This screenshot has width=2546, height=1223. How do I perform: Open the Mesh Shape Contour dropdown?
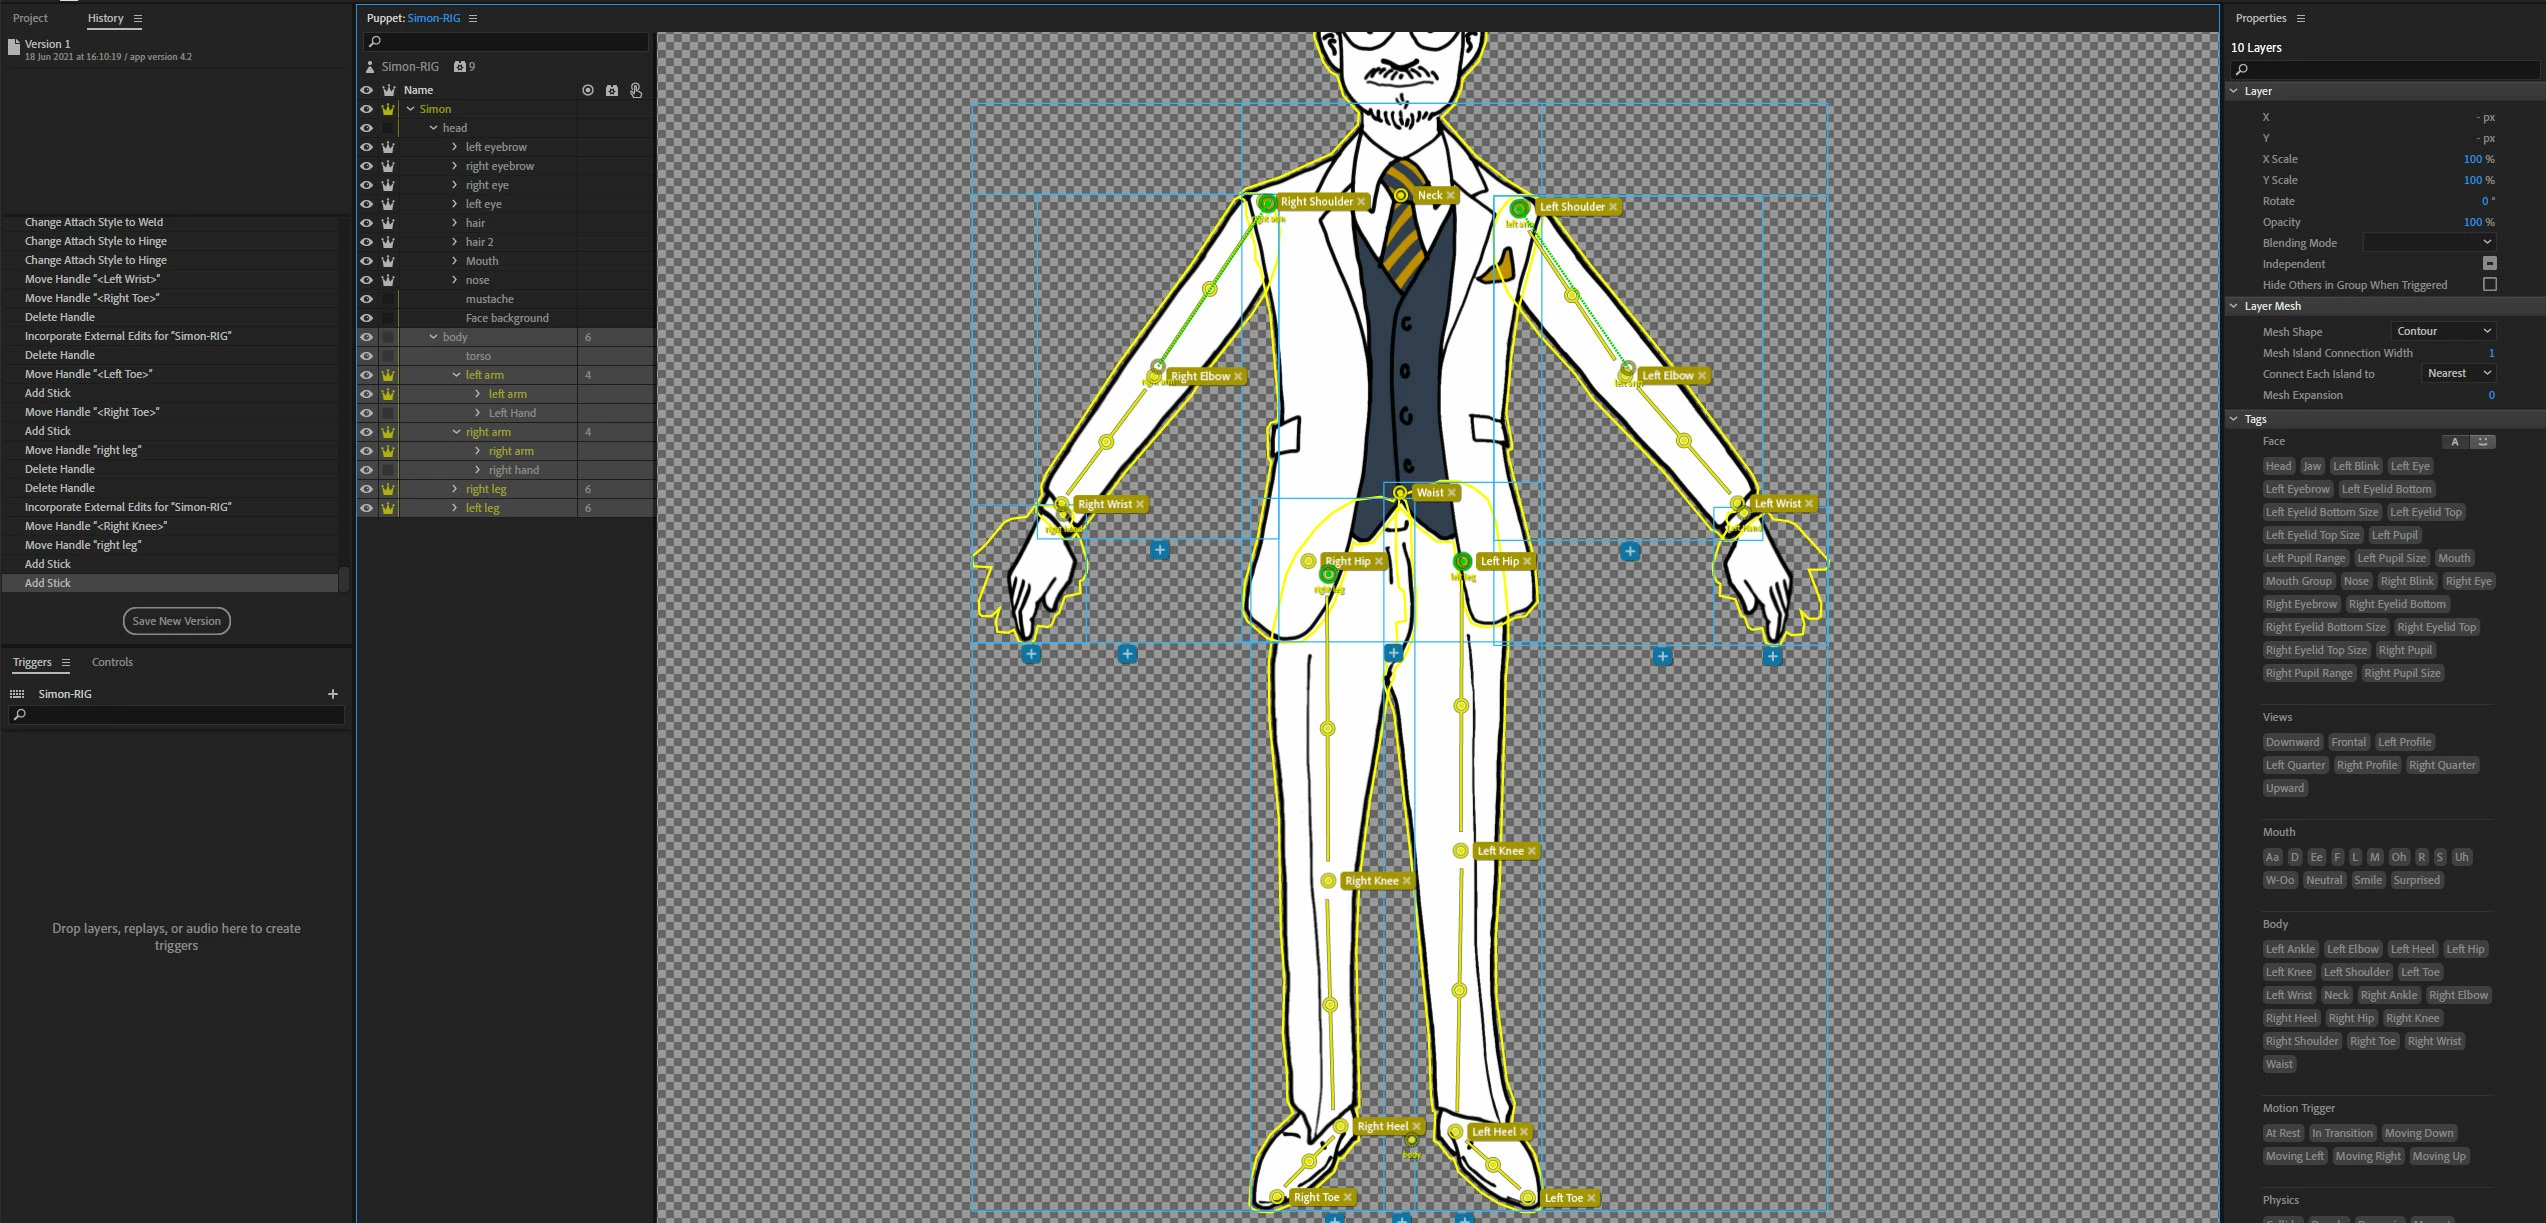click(2443, 331)
